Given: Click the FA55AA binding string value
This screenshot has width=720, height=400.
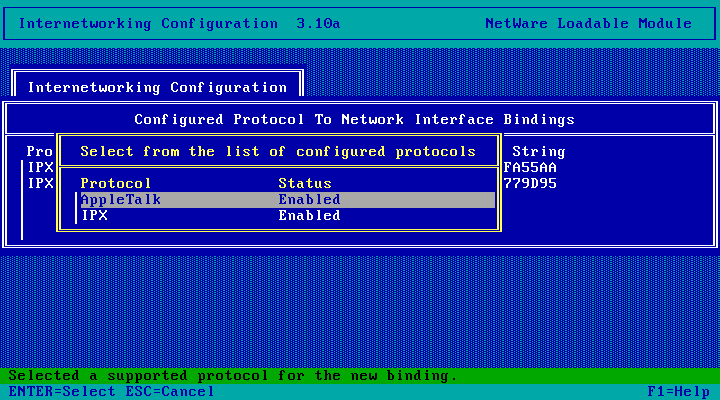Looking at the screenshot, I should pos(530,168).
